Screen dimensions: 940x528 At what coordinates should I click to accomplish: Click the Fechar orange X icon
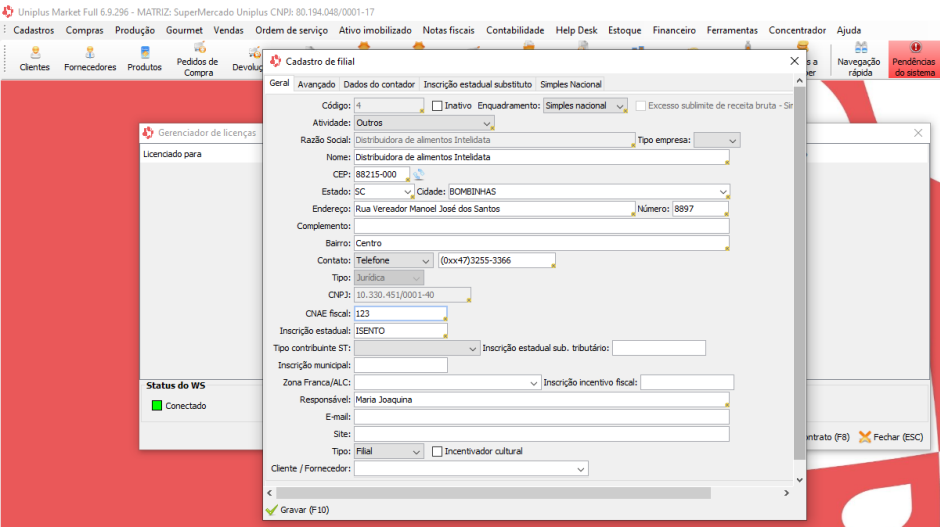(x=864, y=437)
